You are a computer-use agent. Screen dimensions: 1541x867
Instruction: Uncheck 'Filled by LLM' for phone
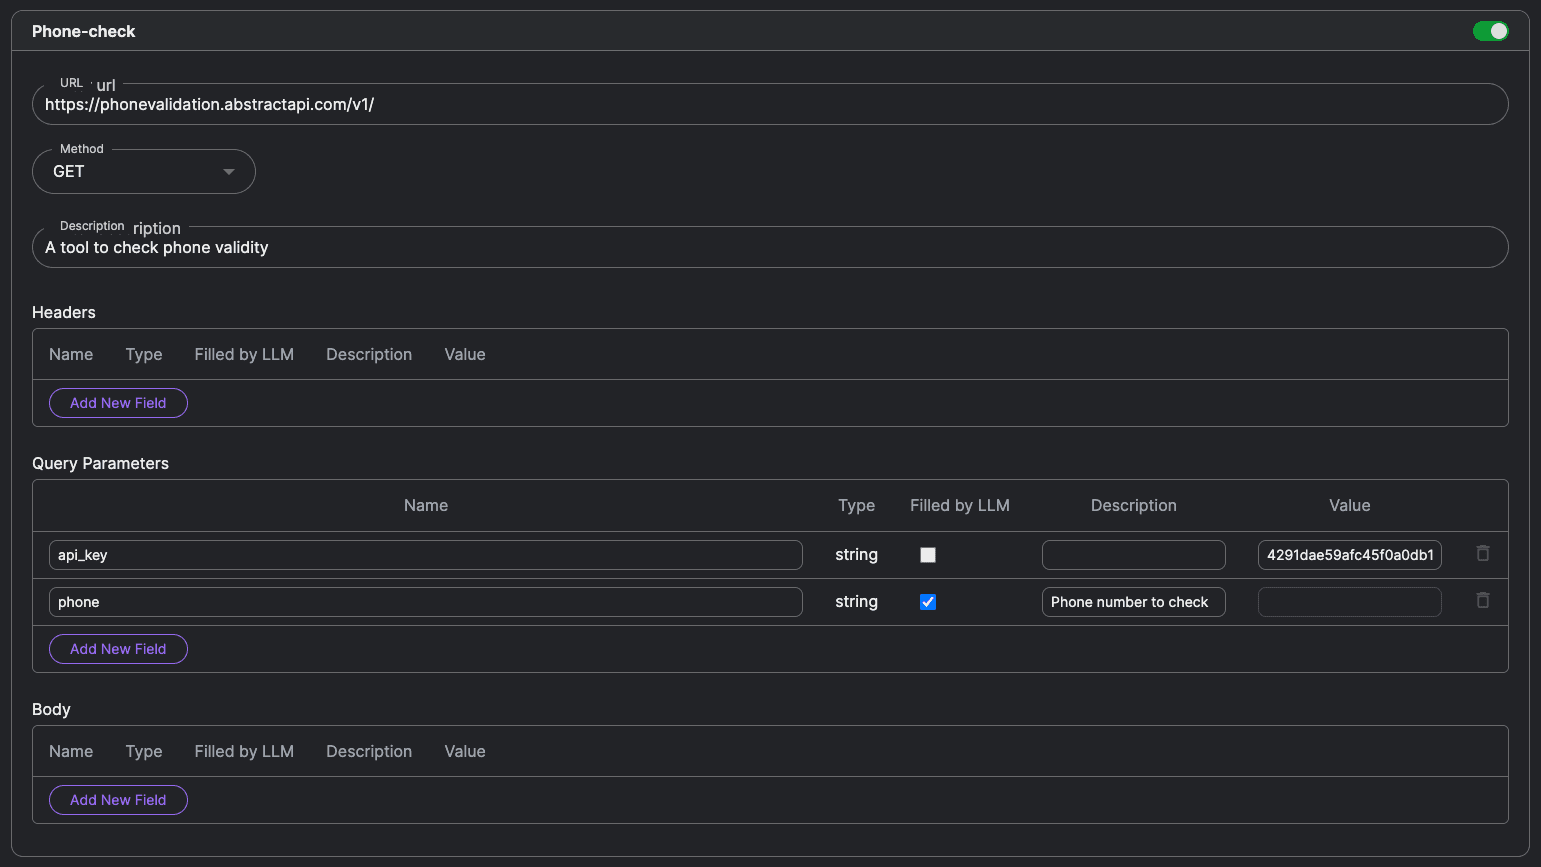point(927,601)
